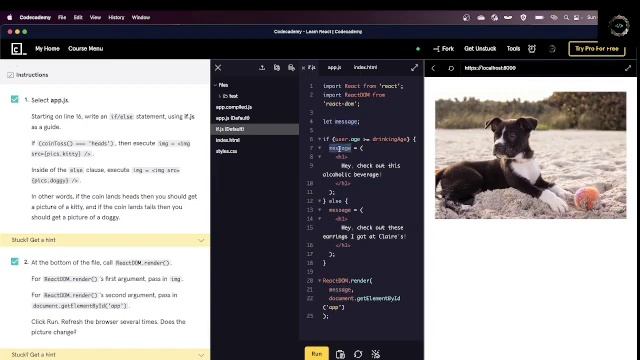This screenshot has height=360, width=640.
Task: Toggle the step 1 checkbox
Action: tap(15, 99)
